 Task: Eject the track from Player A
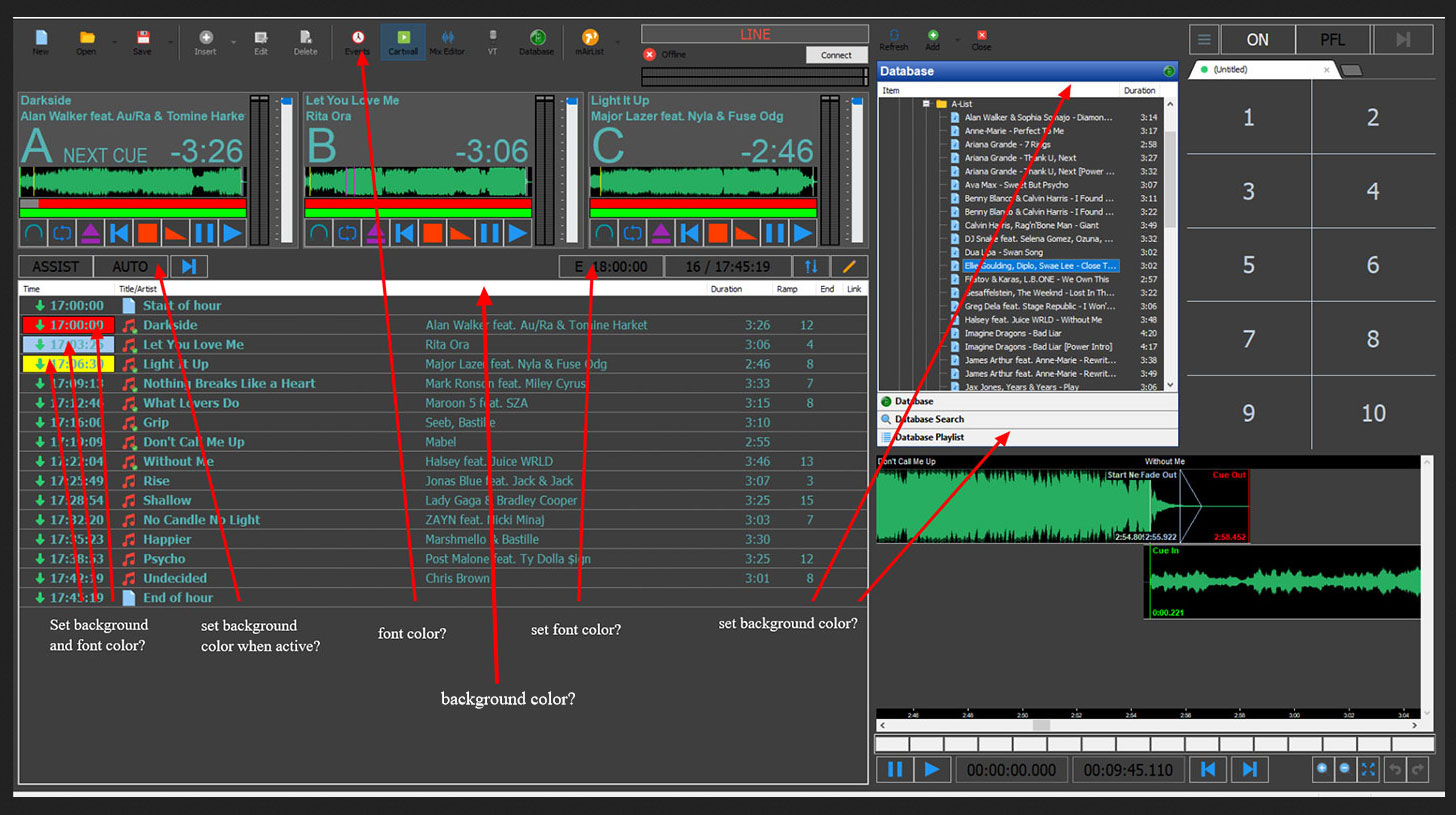pyautogui.click(x=91, y=234)
